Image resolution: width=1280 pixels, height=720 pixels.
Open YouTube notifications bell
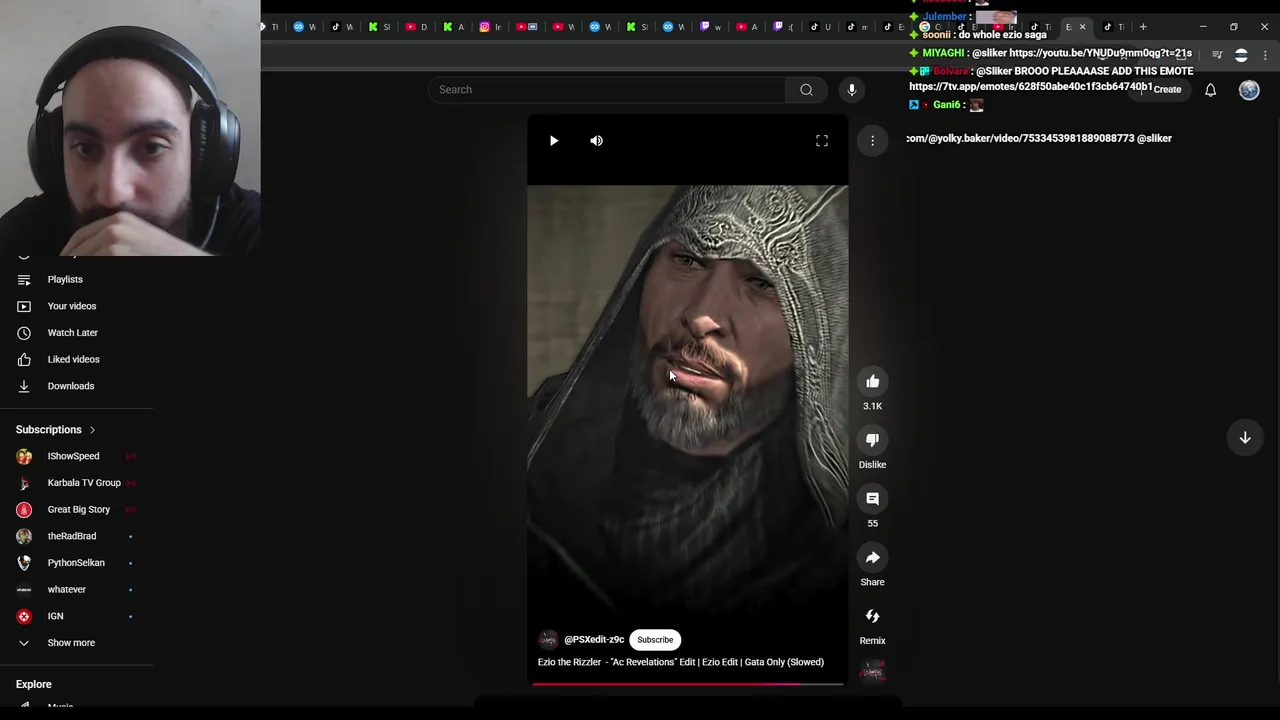point(1210,90)
